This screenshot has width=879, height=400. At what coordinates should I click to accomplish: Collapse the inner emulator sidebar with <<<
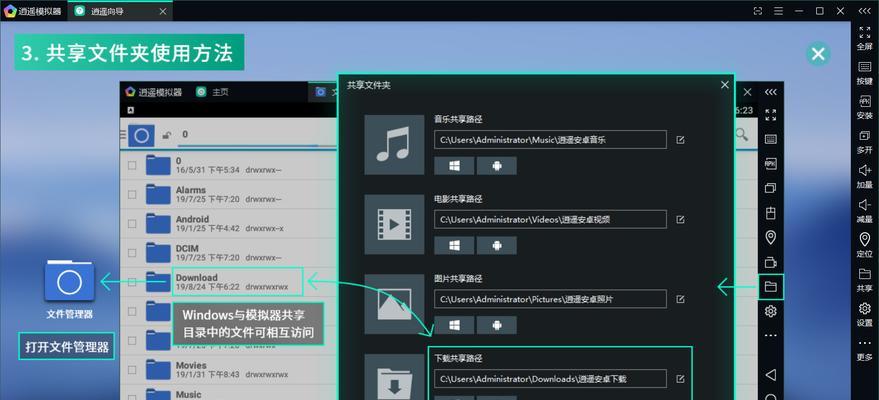(x=771, y=92)
